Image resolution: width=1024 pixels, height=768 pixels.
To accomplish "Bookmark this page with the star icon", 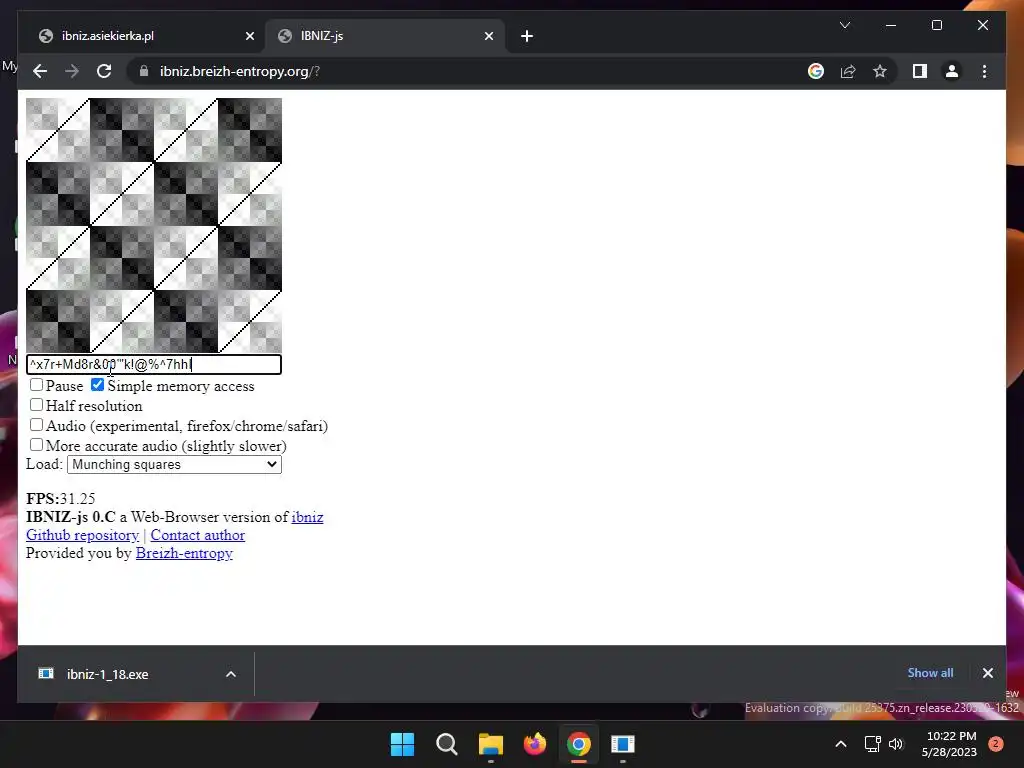I will pyautogui.click(x=880, y=71).
